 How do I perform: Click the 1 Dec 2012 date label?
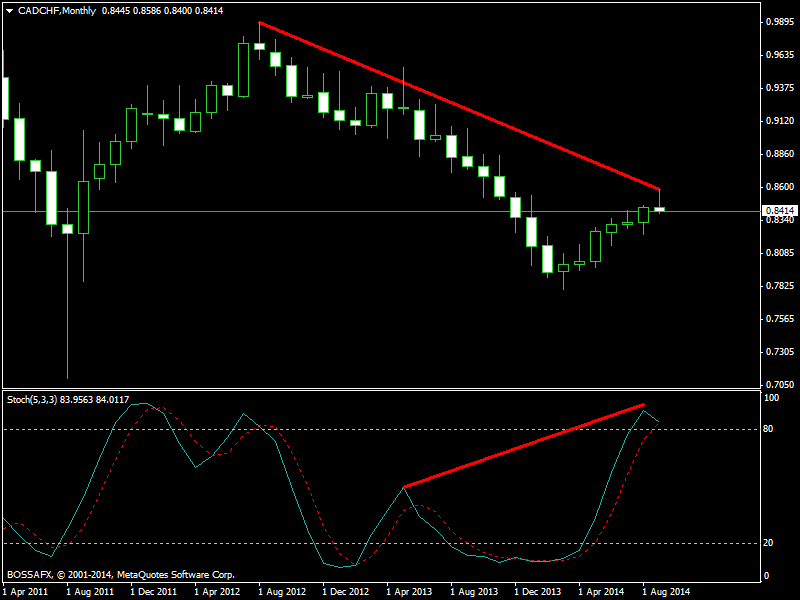pos(345,592)
